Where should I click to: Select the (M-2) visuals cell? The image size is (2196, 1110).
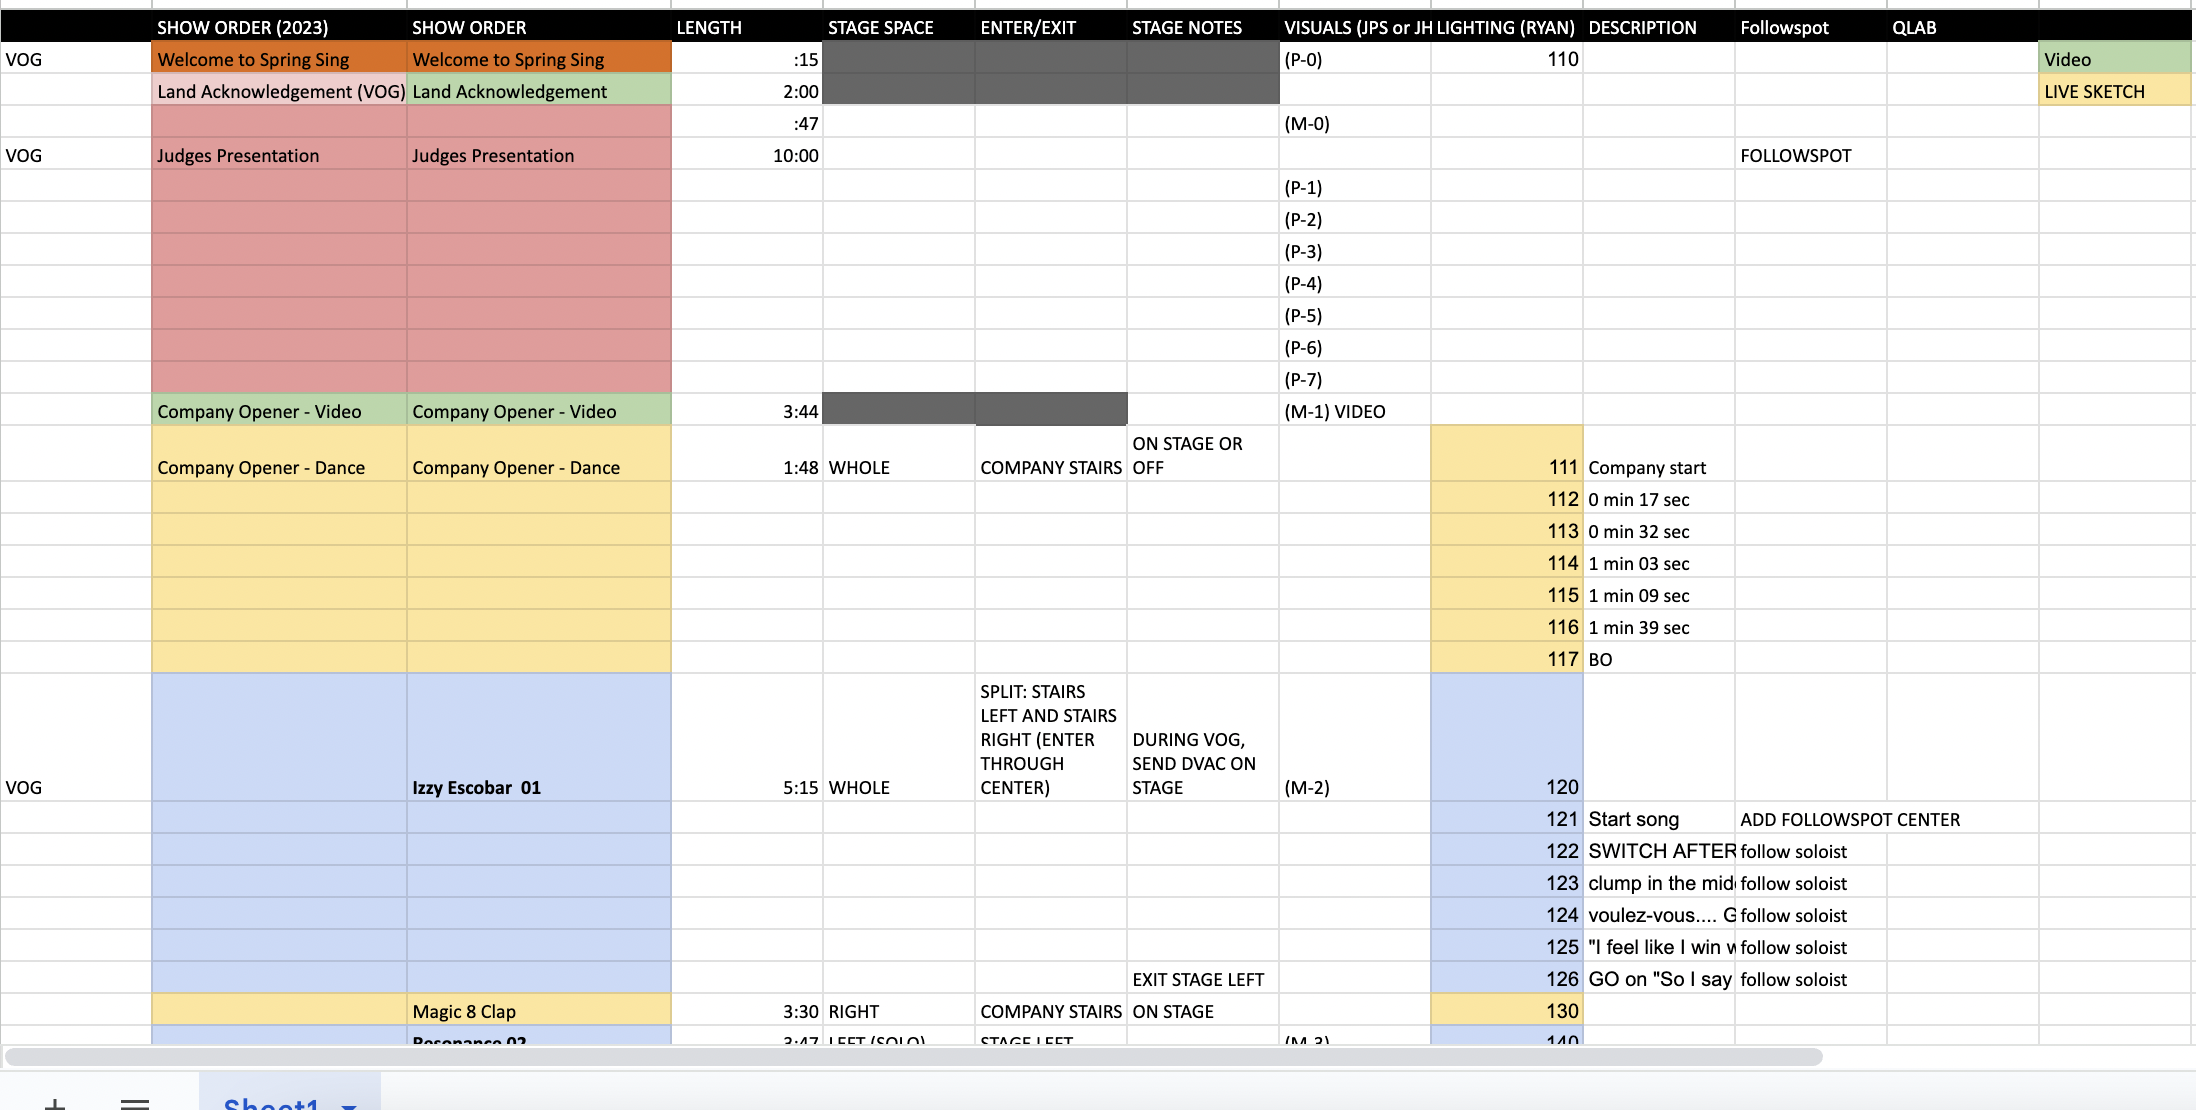pos(1354,737)
